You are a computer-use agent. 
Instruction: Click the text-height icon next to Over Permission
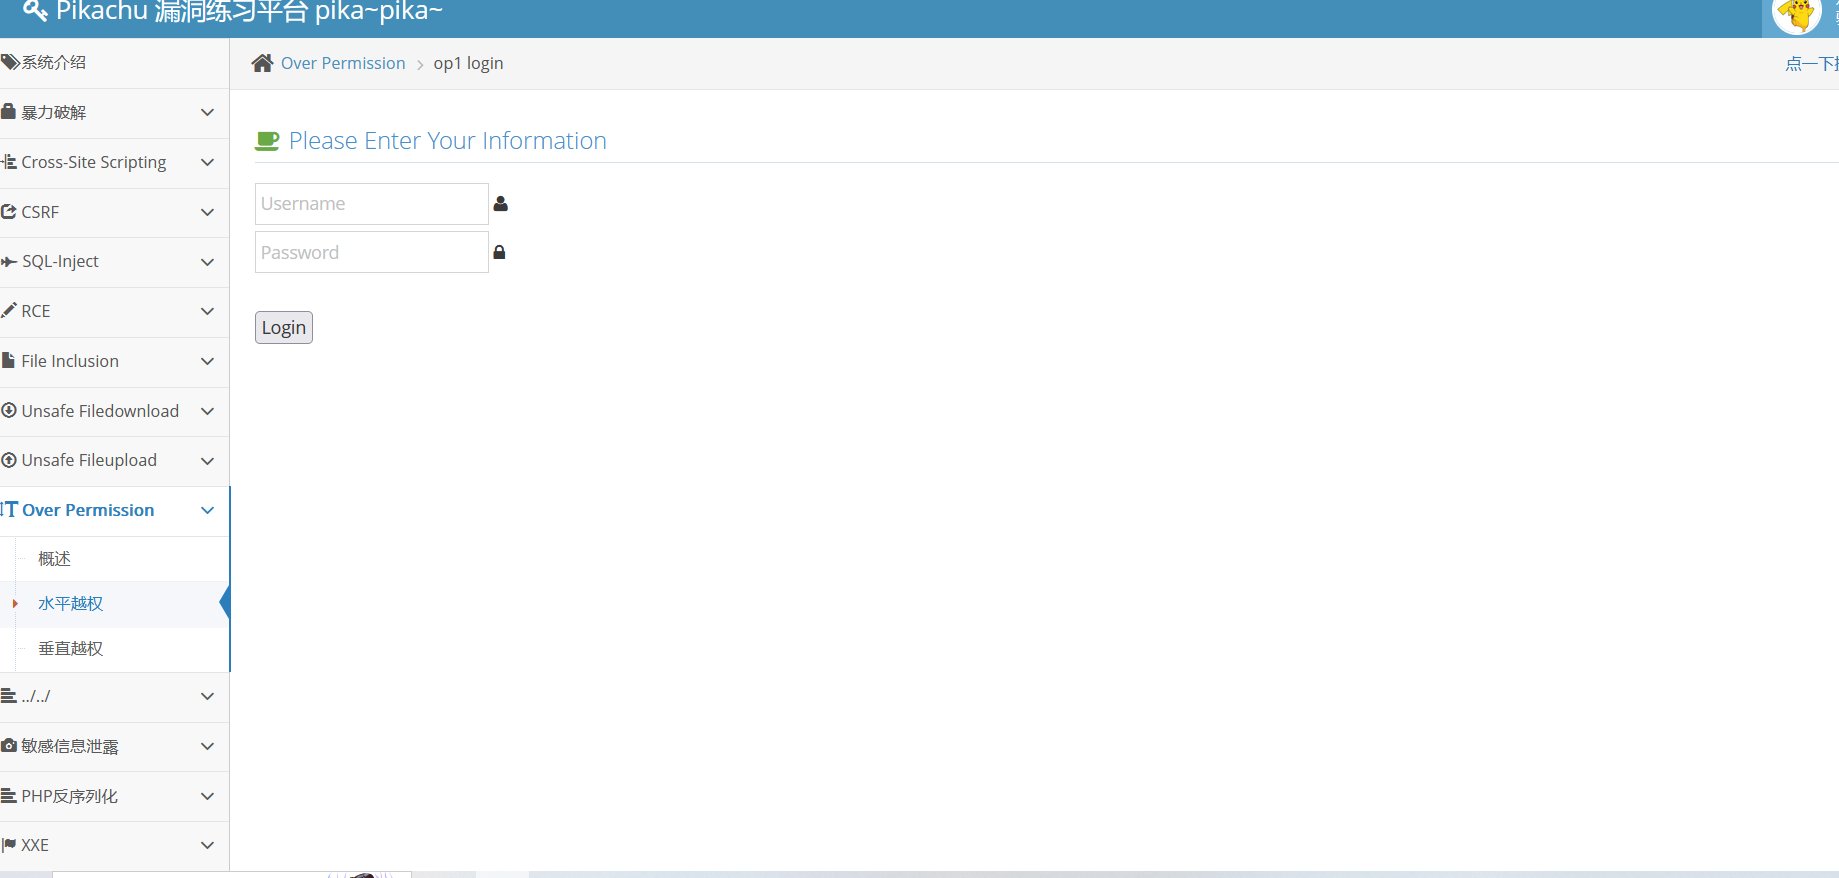tap(9, 509)
